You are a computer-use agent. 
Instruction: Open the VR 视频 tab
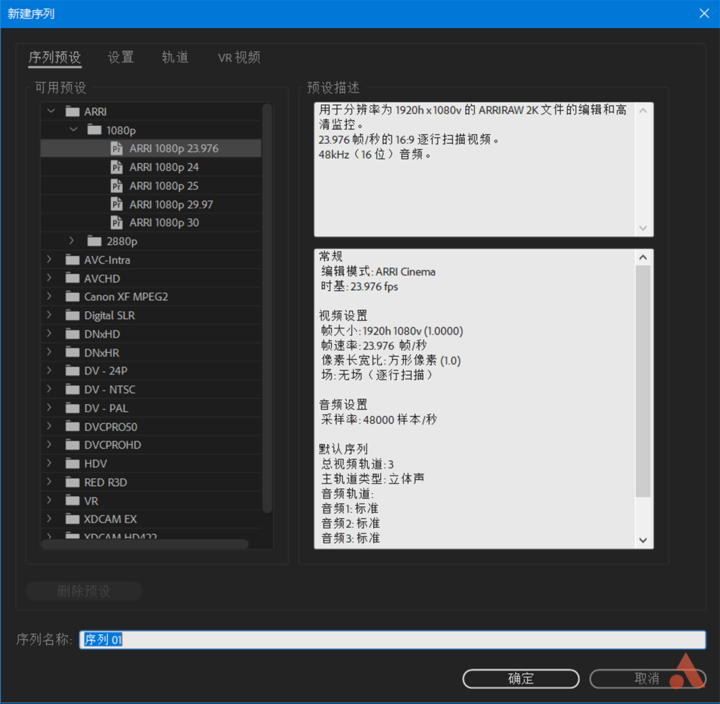point(239,57)
